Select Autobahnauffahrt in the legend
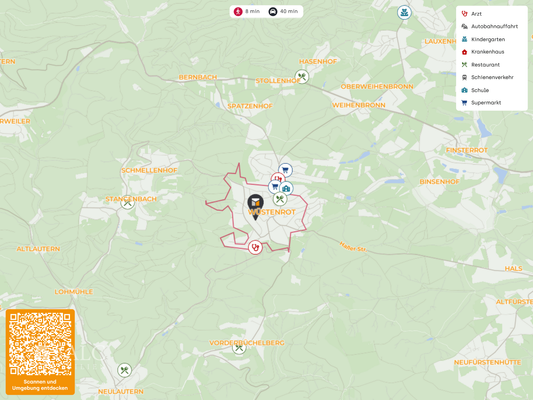Image resolution: width=533 pixels, height=400 pixels. (489, 27)
